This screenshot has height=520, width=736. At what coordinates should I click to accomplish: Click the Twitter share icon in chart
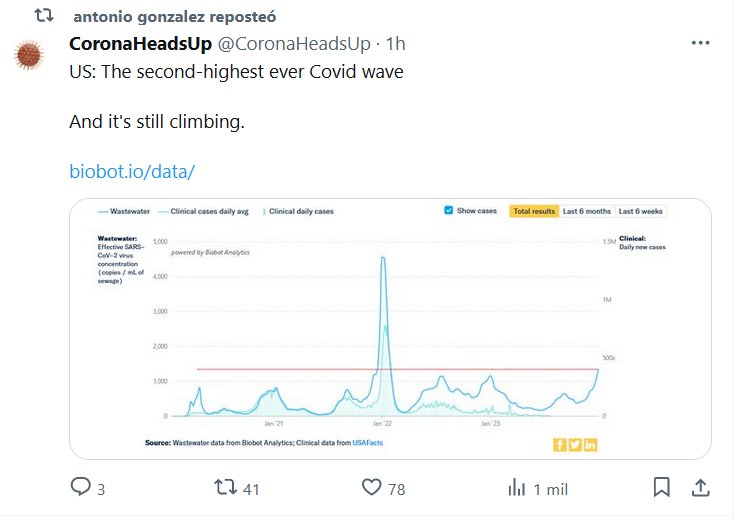(575, 444)
